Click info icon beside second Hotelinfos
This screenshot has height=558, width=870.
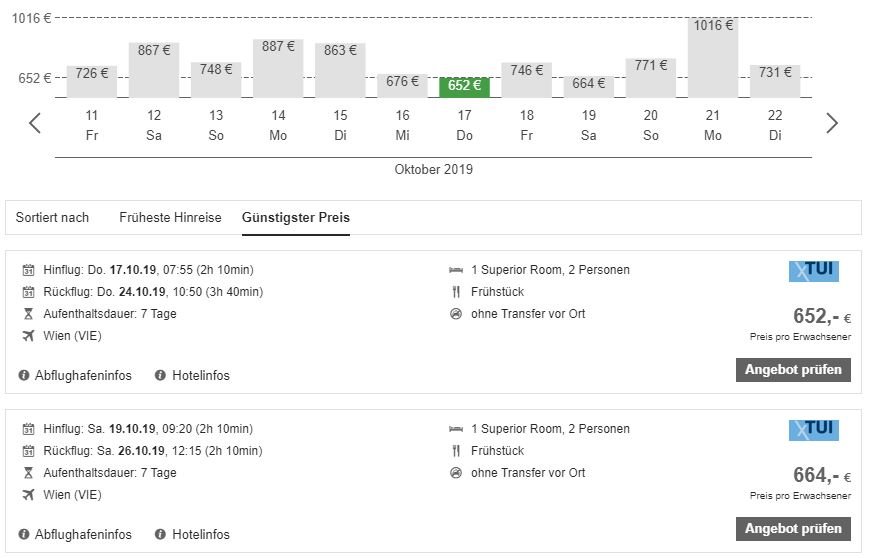tap(160, 534)
